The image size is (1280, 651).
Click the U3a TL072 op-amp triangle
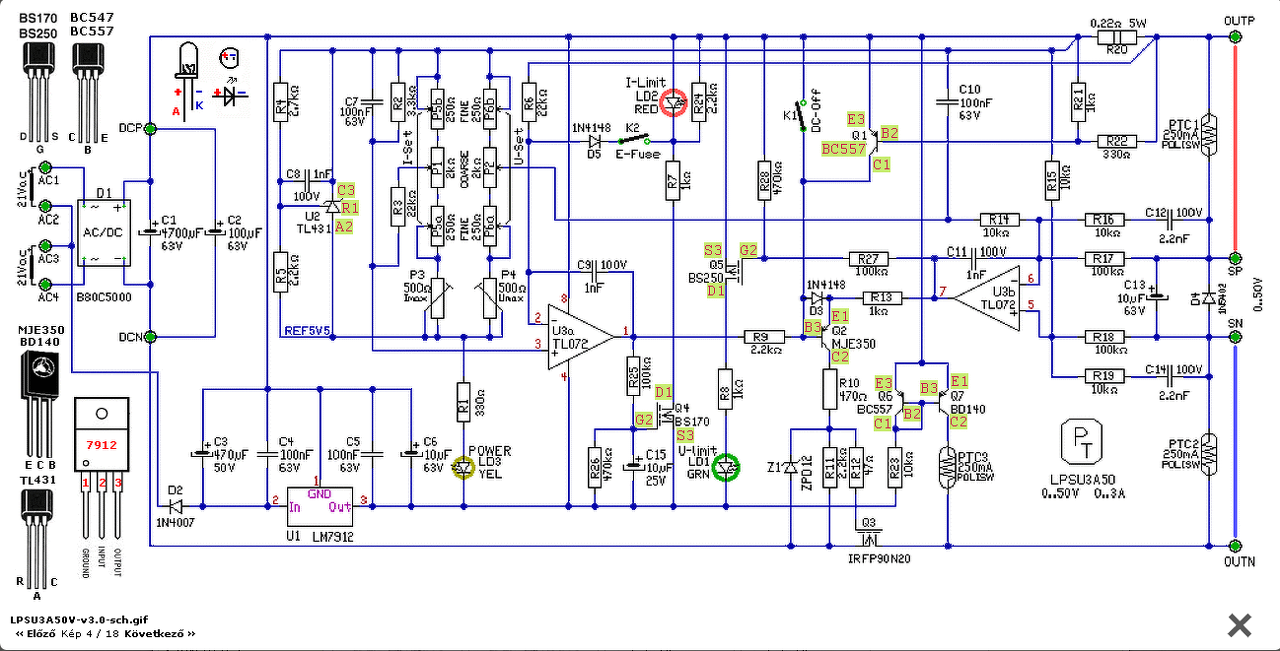click(580, 337)
